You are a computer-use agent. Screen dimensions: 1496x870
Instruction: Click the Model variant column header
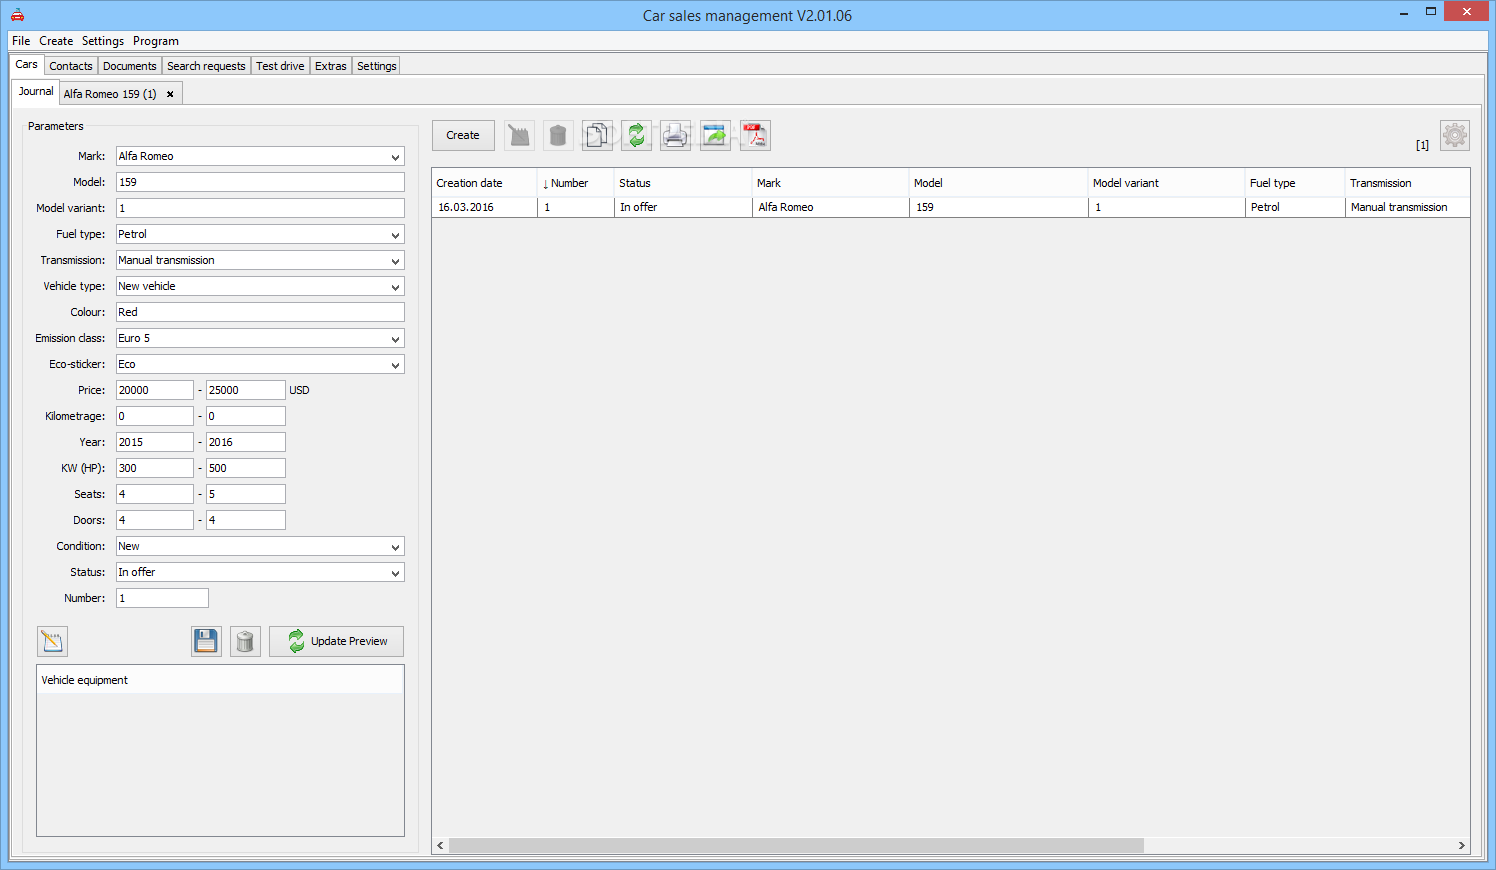click(x=1166, y=183)
